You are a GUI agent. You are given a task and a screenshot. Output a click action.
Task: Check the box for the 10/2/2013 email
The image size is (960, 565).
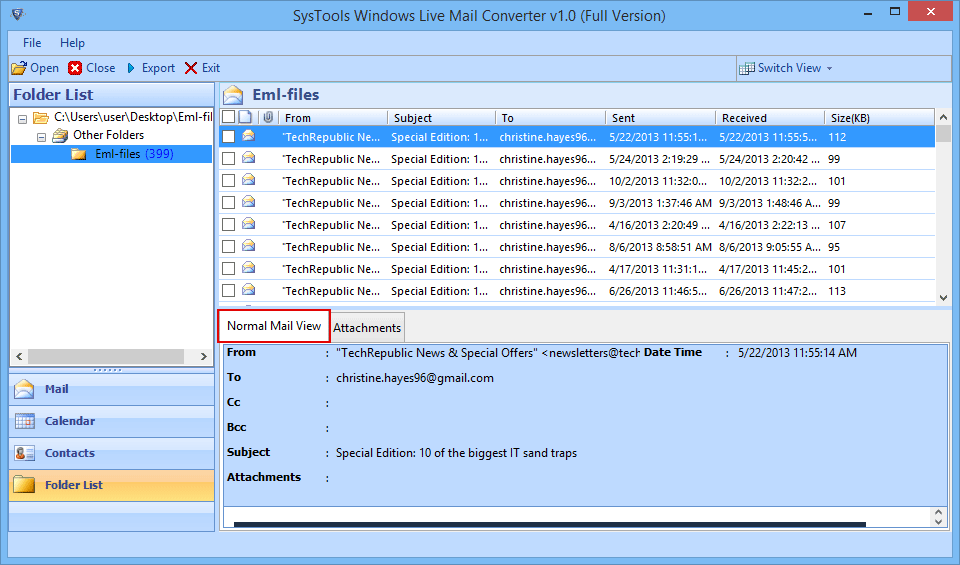click(228, 181)
